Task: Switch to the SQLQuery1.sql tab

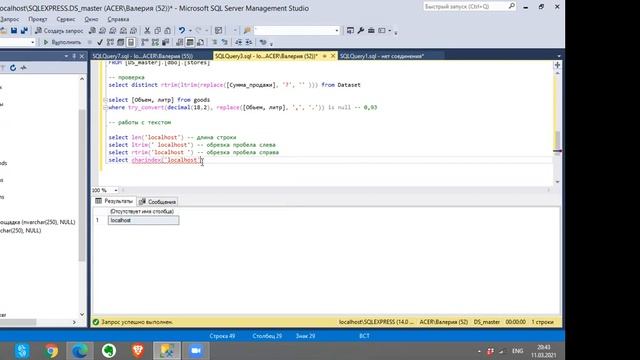Action: pyautogui.click(x=382, y=56)
